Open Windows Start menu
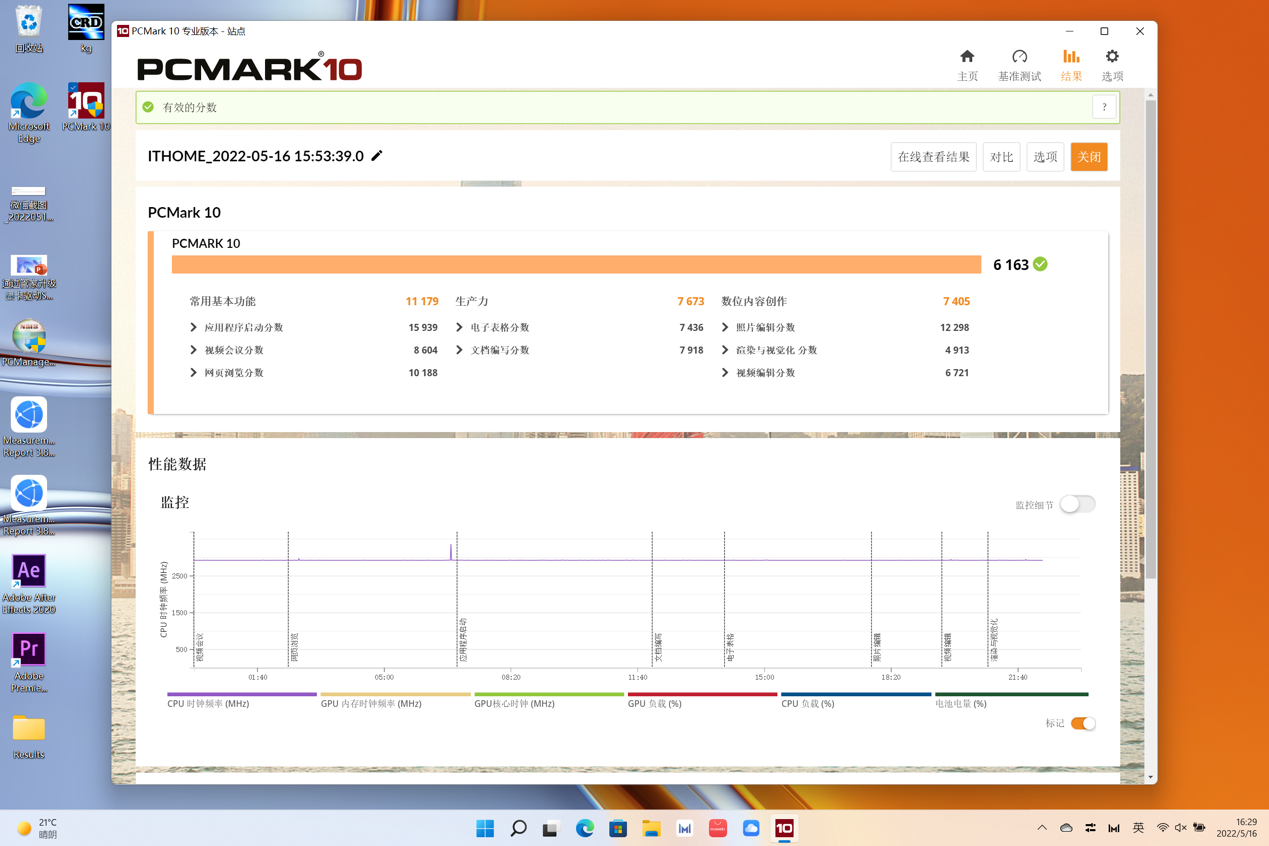 click(x=485, y=828)
